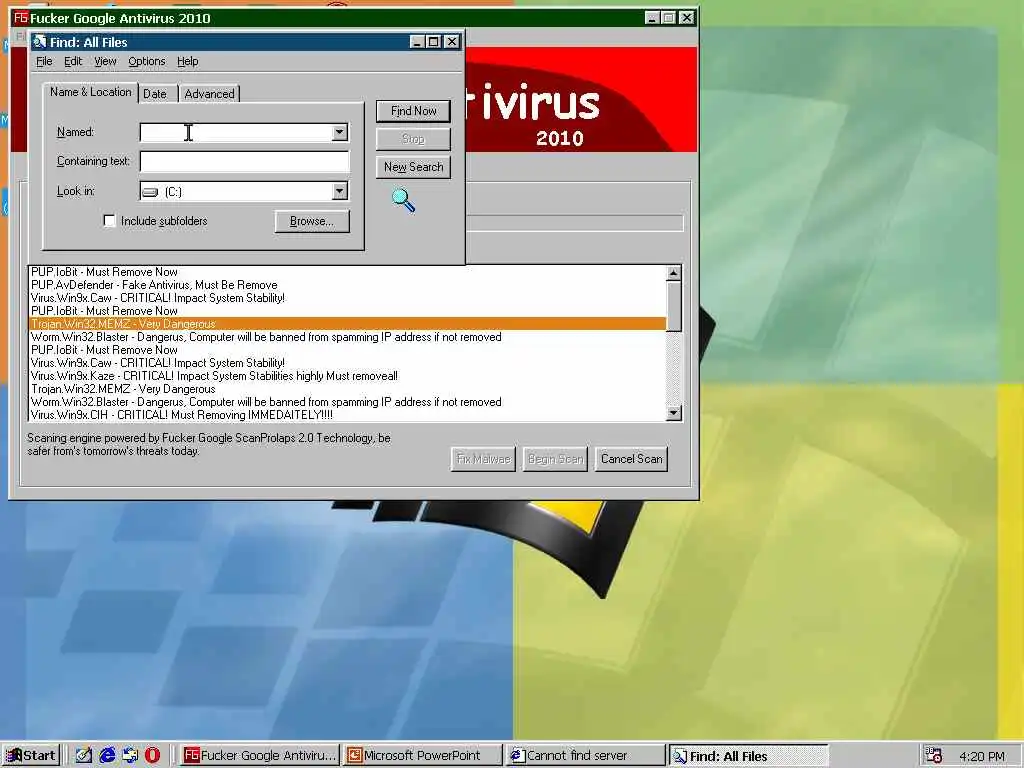Click the scan progress bar in antivirus window
This screenshot has width=1024, height=768.
click(x=575, y=223)
